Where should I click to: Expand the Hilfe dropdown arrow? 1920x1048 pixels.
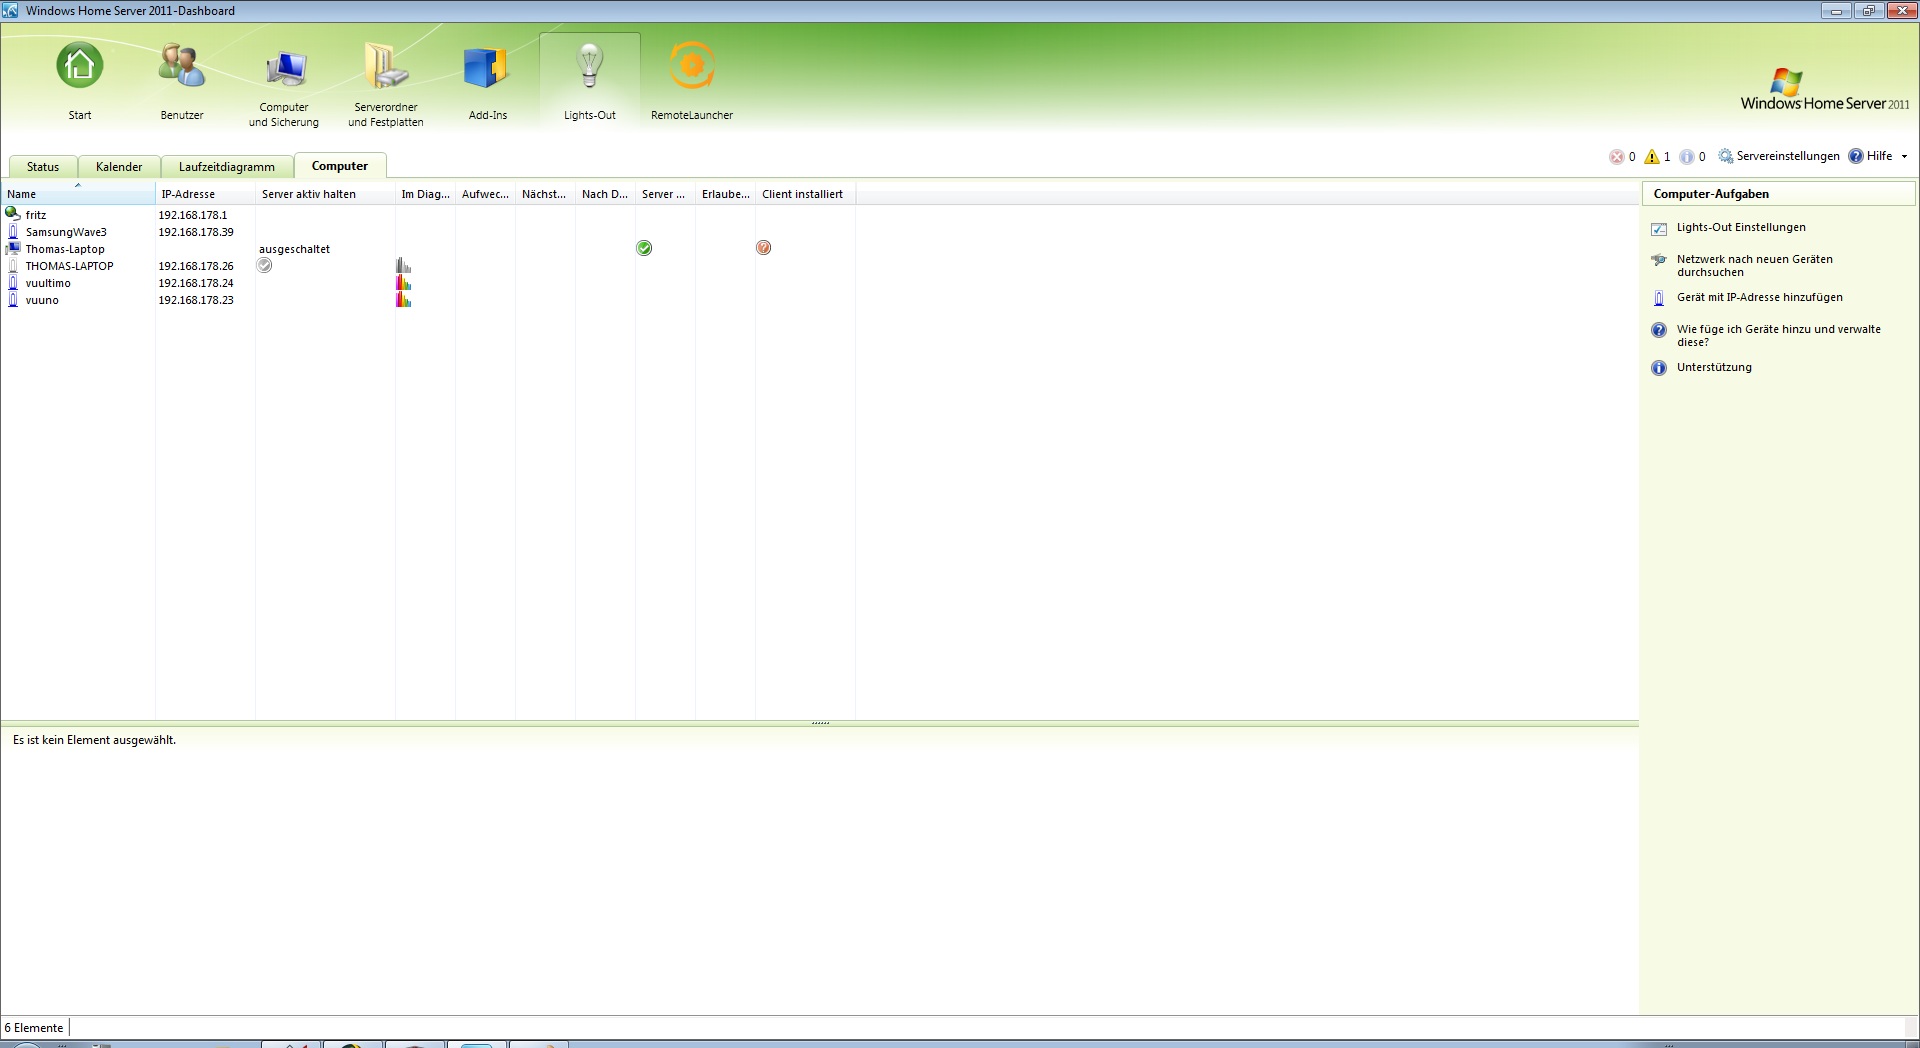tap(1904, 157)
